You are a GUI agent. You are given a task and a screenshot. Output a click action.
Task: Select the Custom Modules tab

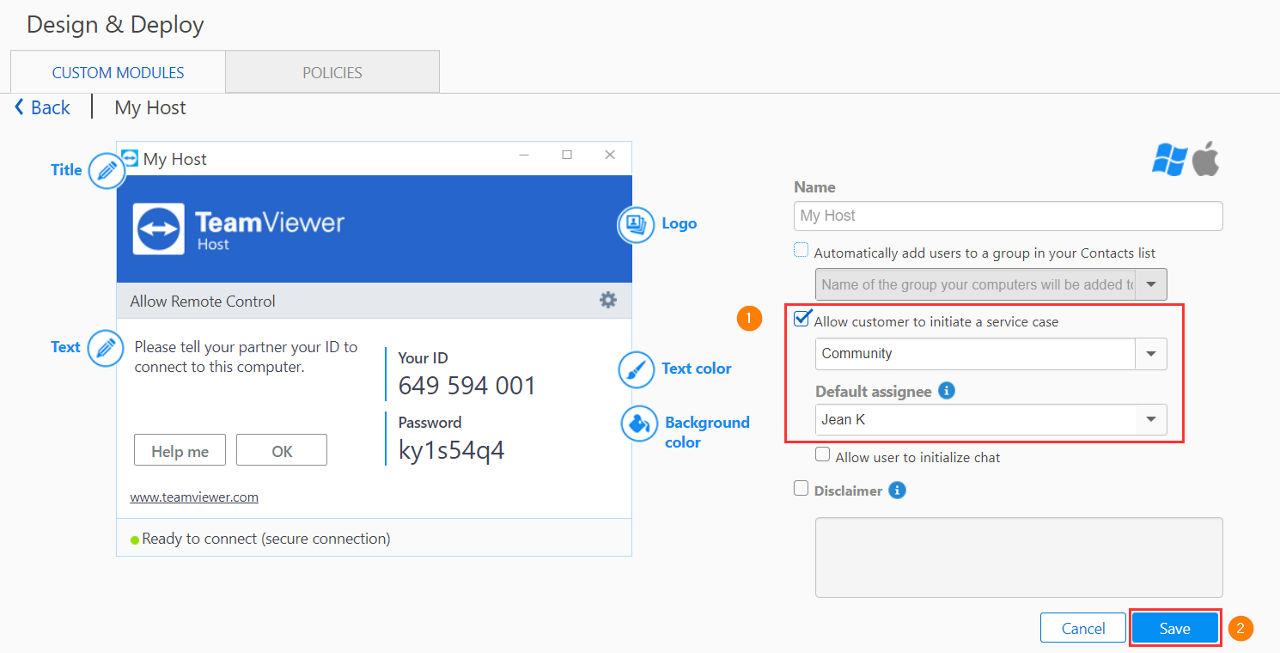pos(118,72)
